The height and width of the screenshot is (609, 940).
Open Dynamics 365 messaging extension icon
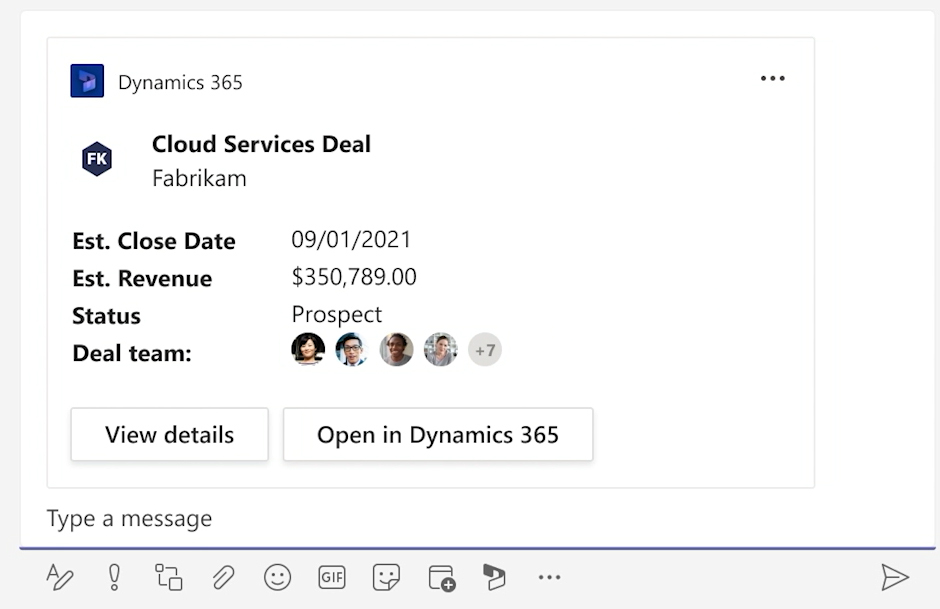click(494, 577)
